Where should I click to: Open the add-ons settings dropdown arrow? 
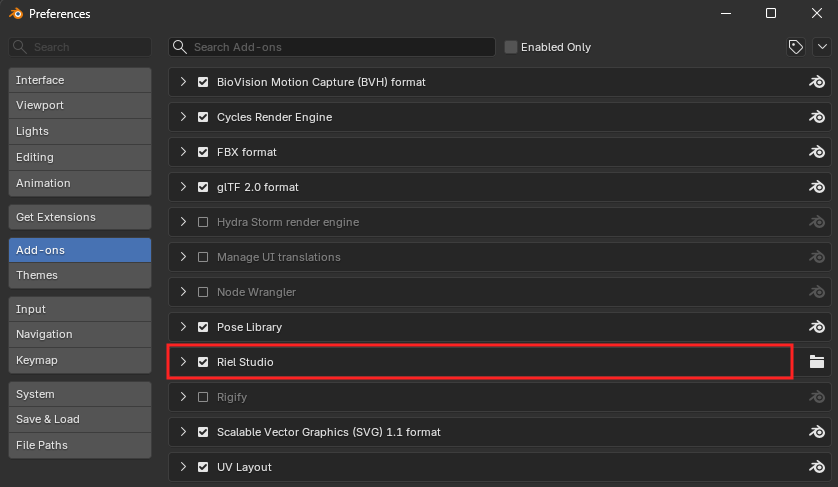822,47
